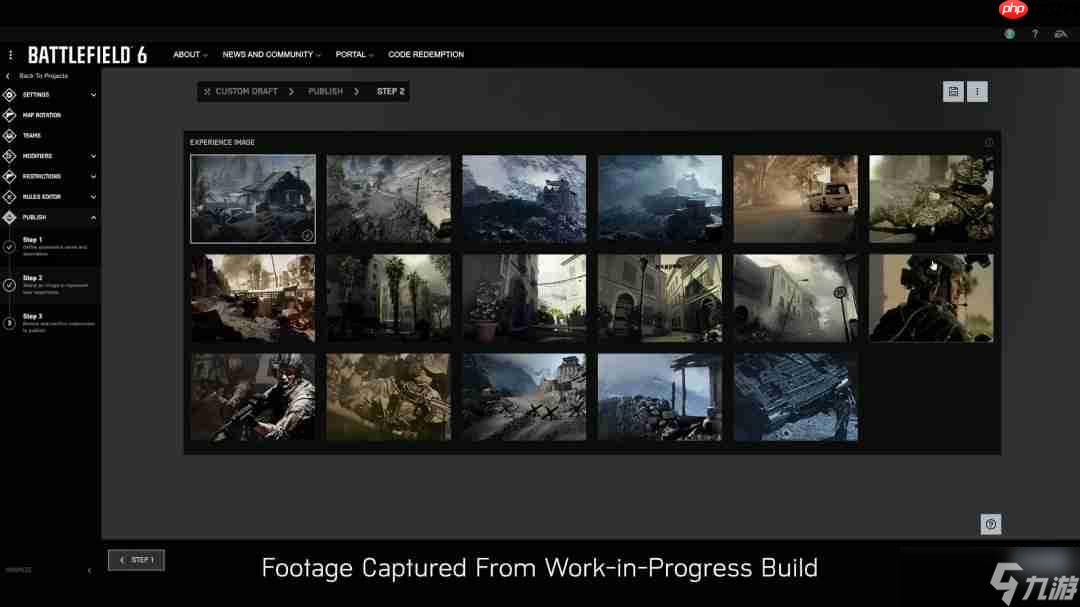Expand the Rules Editor section chevron
Screen dimensions: 1080x607
(x=93, y=197)
